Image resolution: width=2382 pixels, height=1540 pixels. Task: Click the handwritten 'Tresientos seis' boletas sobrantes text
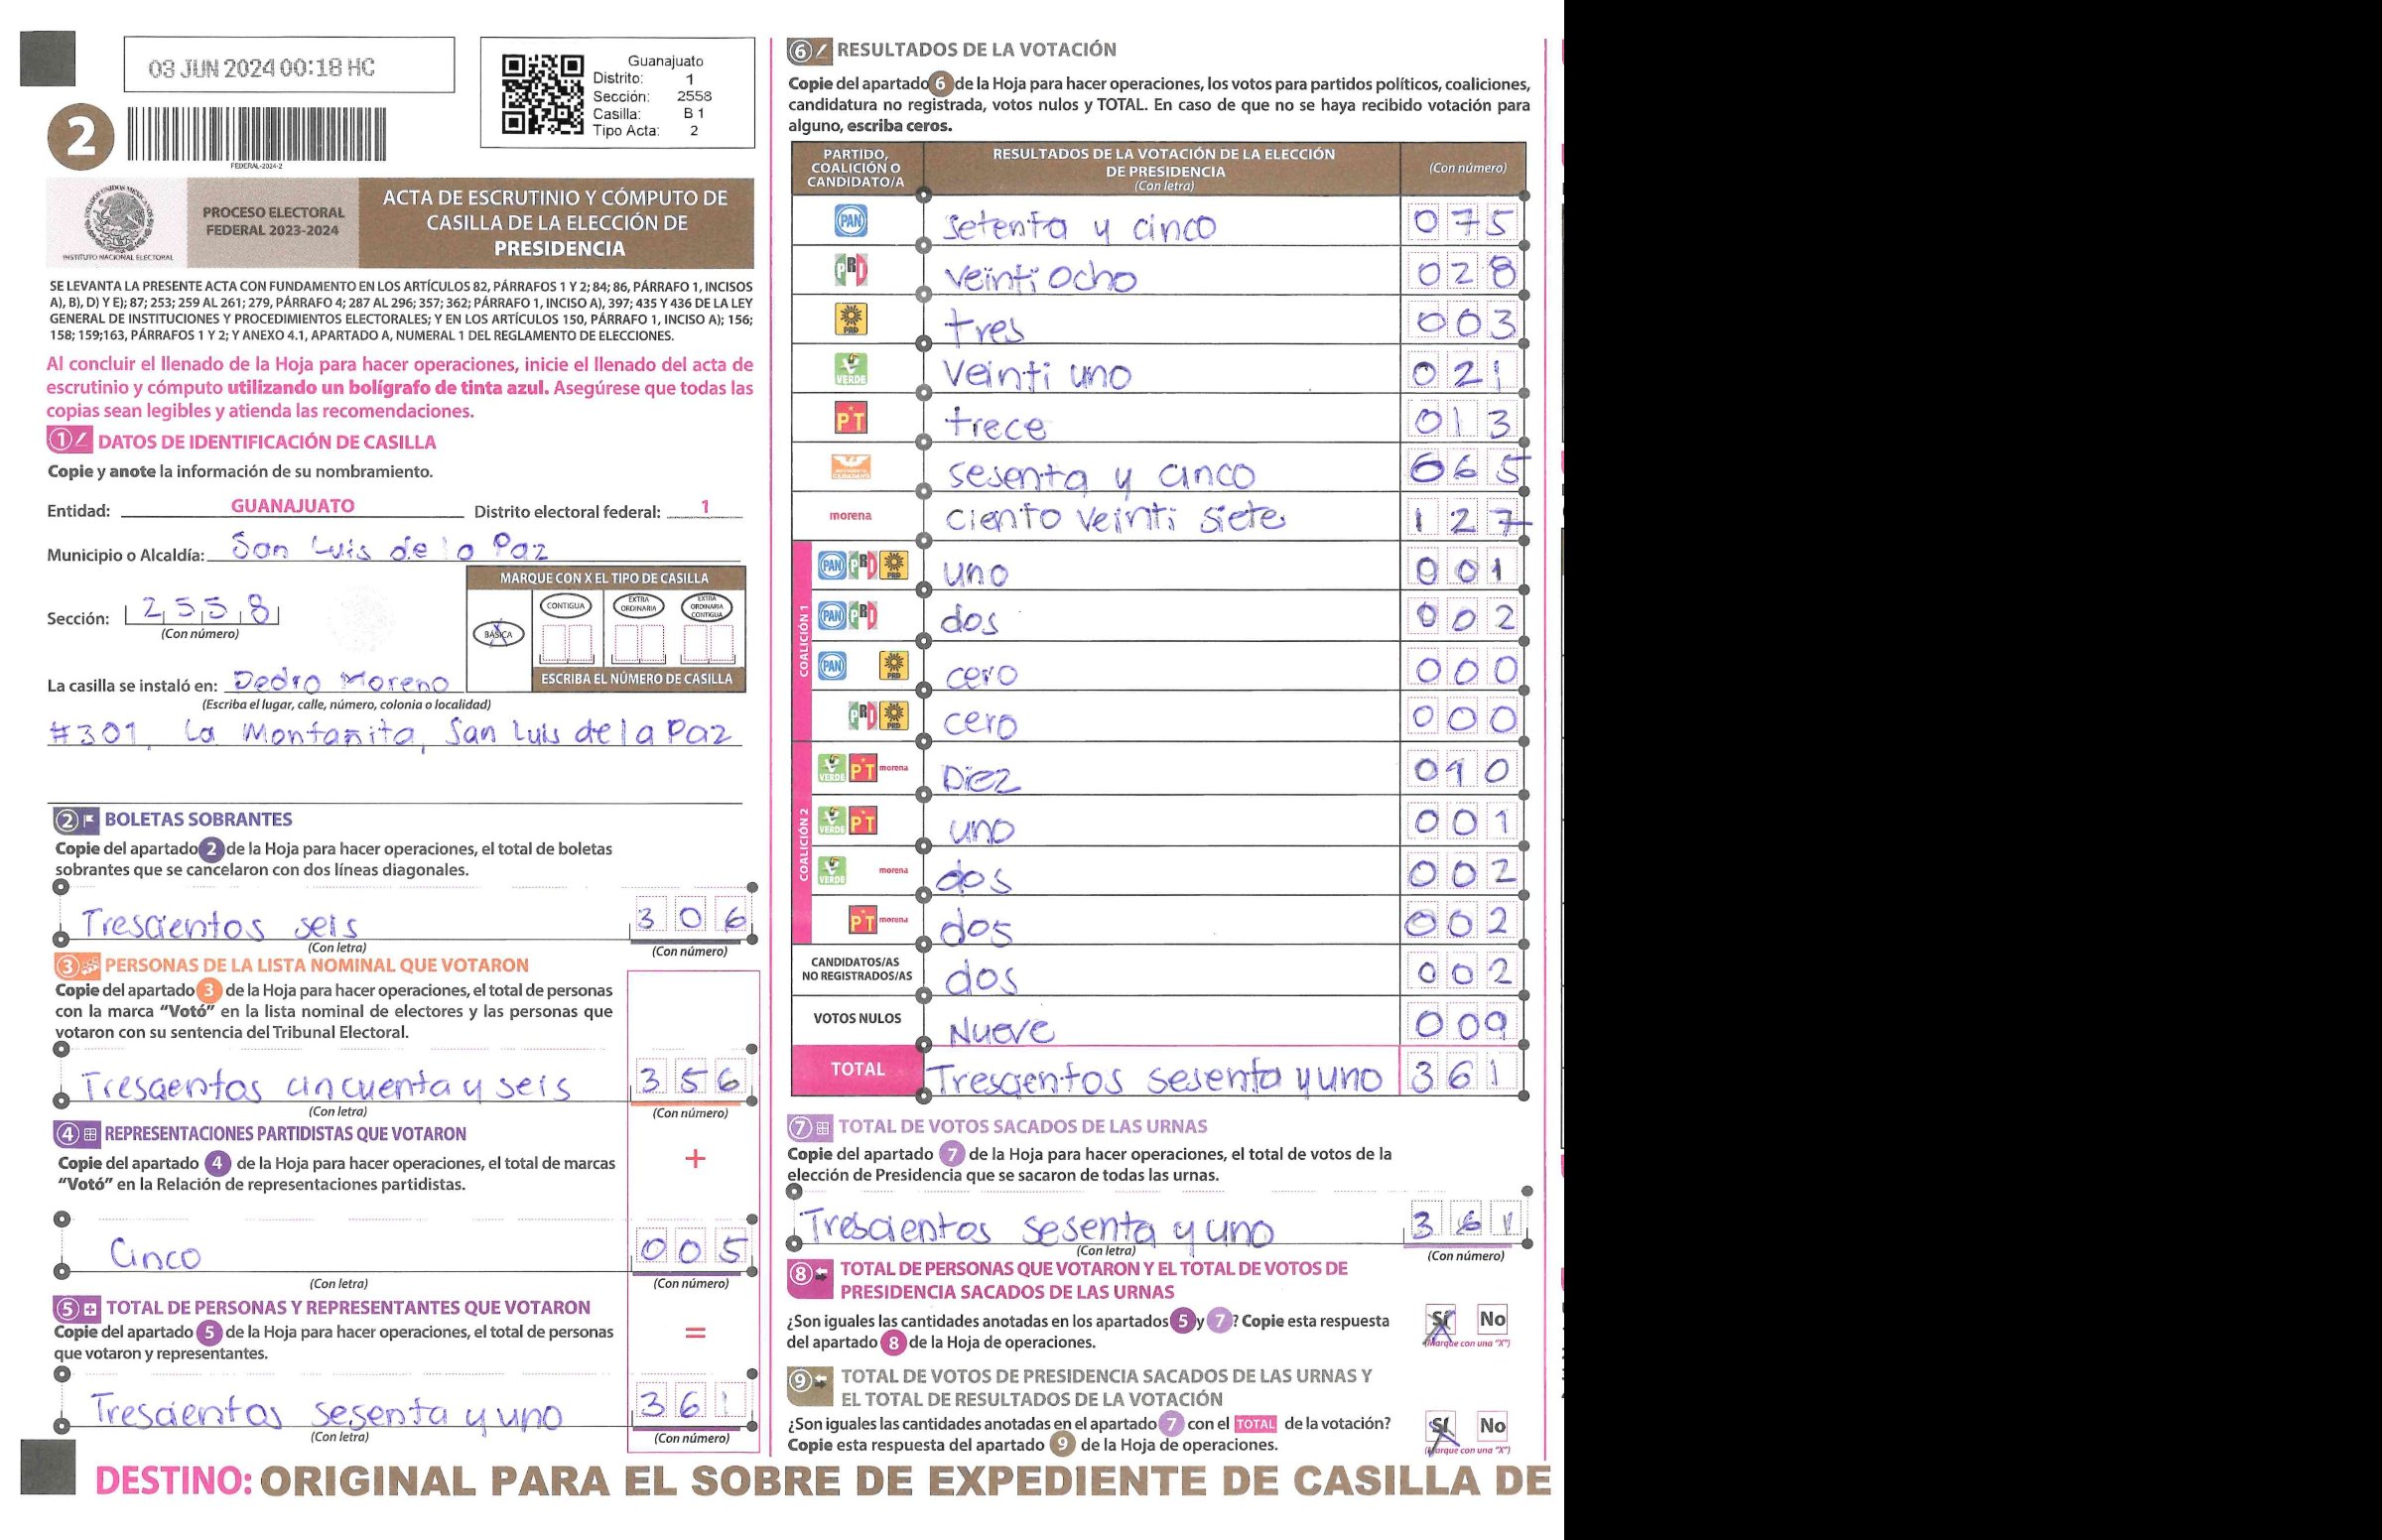[220, 925]
